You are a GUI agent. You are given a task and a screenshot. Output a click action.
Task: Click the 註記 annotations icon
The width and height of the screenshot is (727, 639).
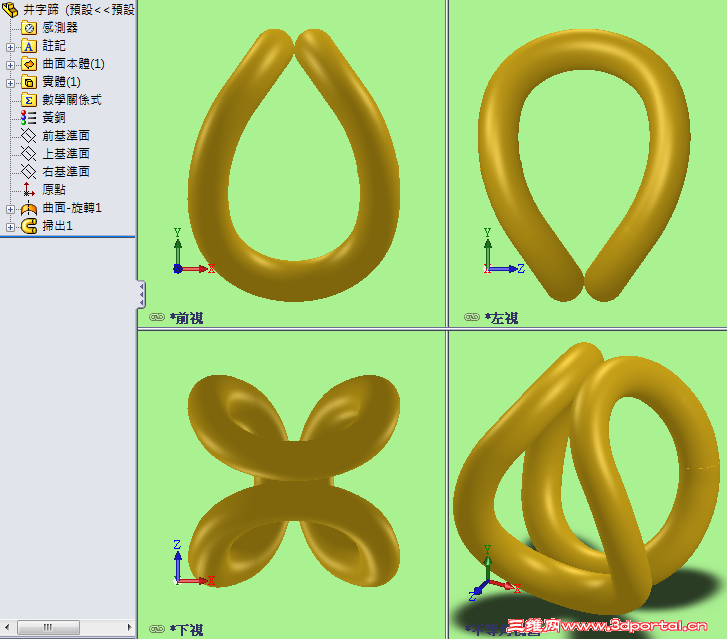coord(29,46)
